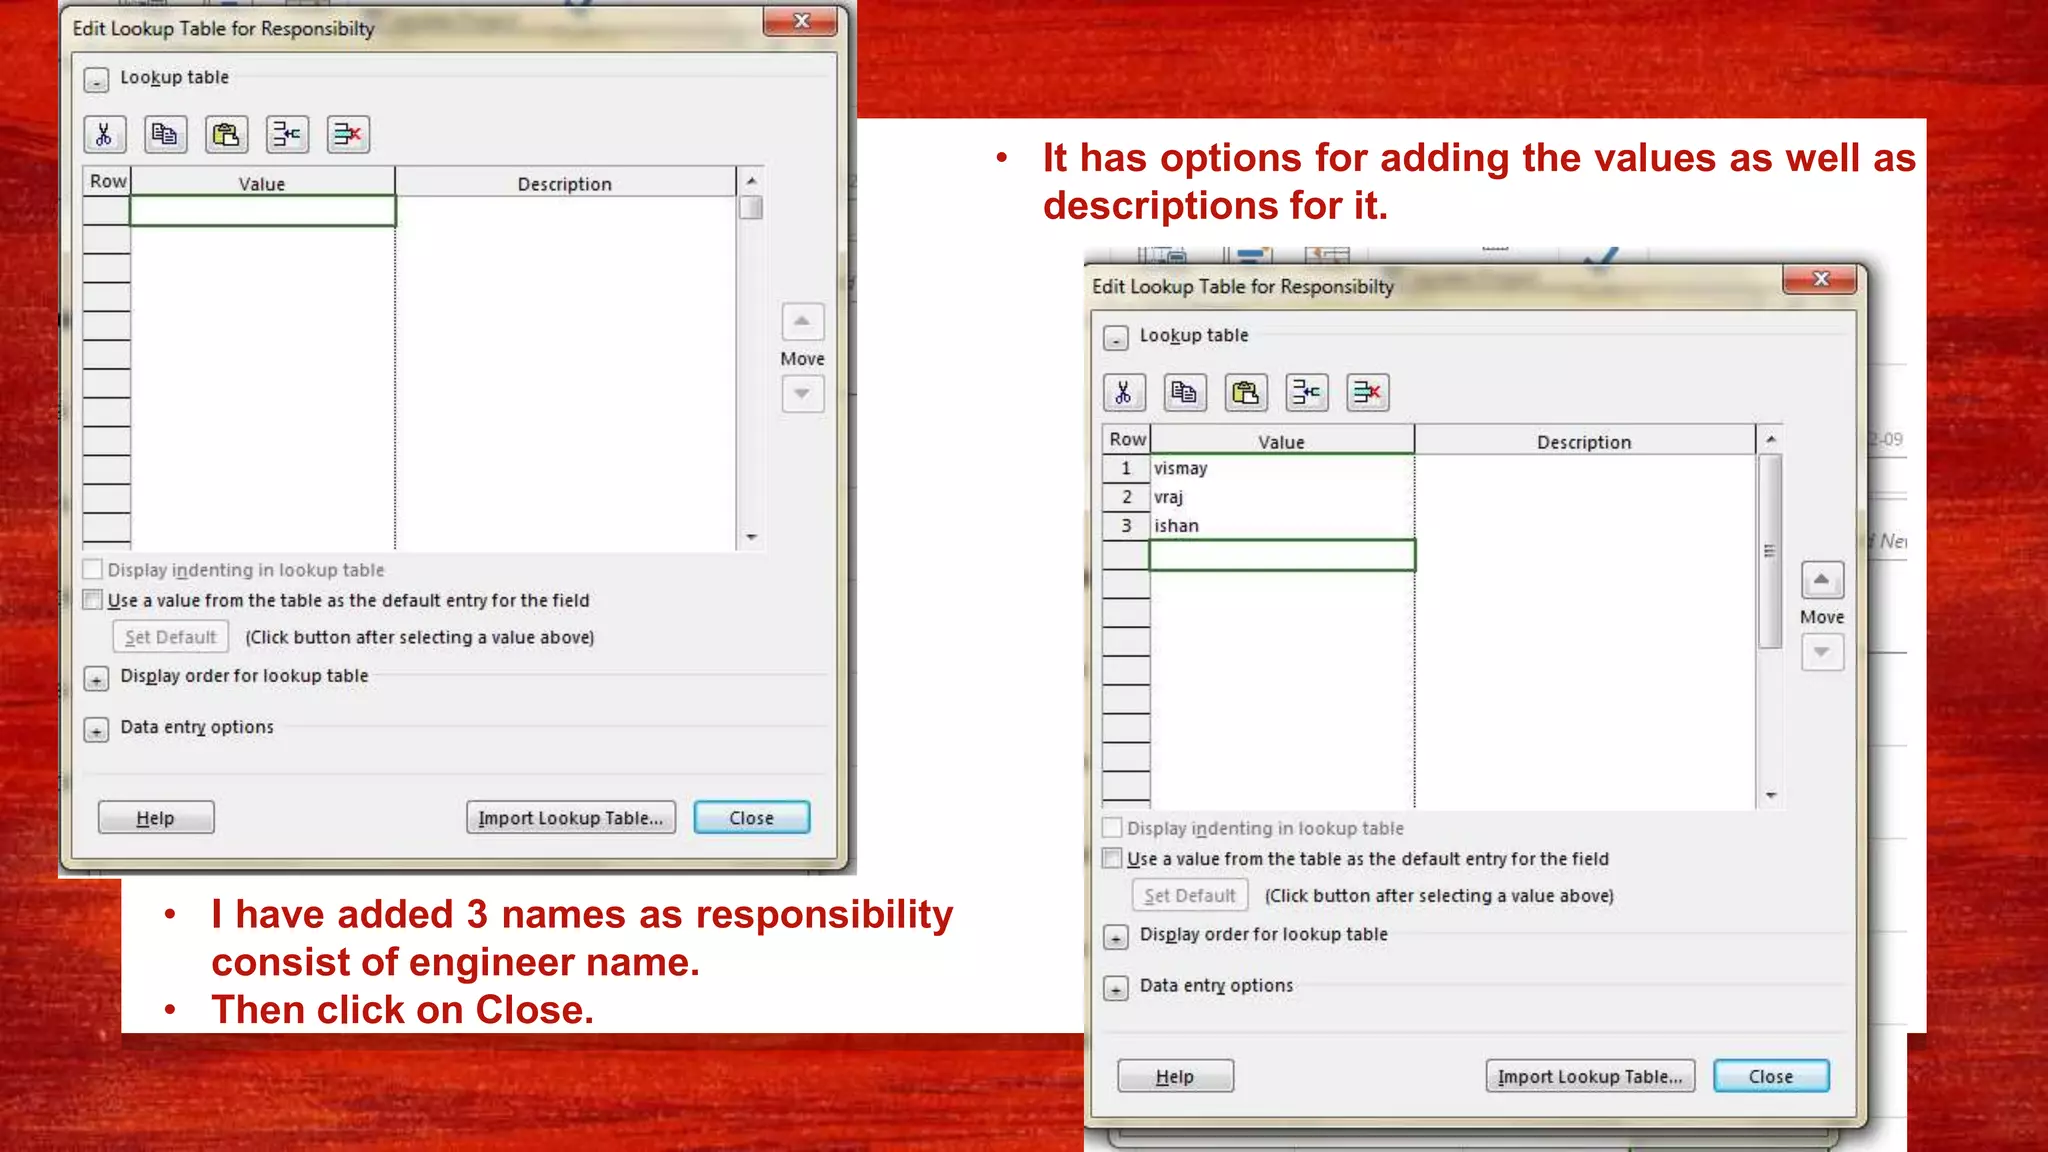Enable default entry value checkbox in right dialog
This screenshot has height=1152, width=2048.
pyautogui.click(x=1112, y=858)
